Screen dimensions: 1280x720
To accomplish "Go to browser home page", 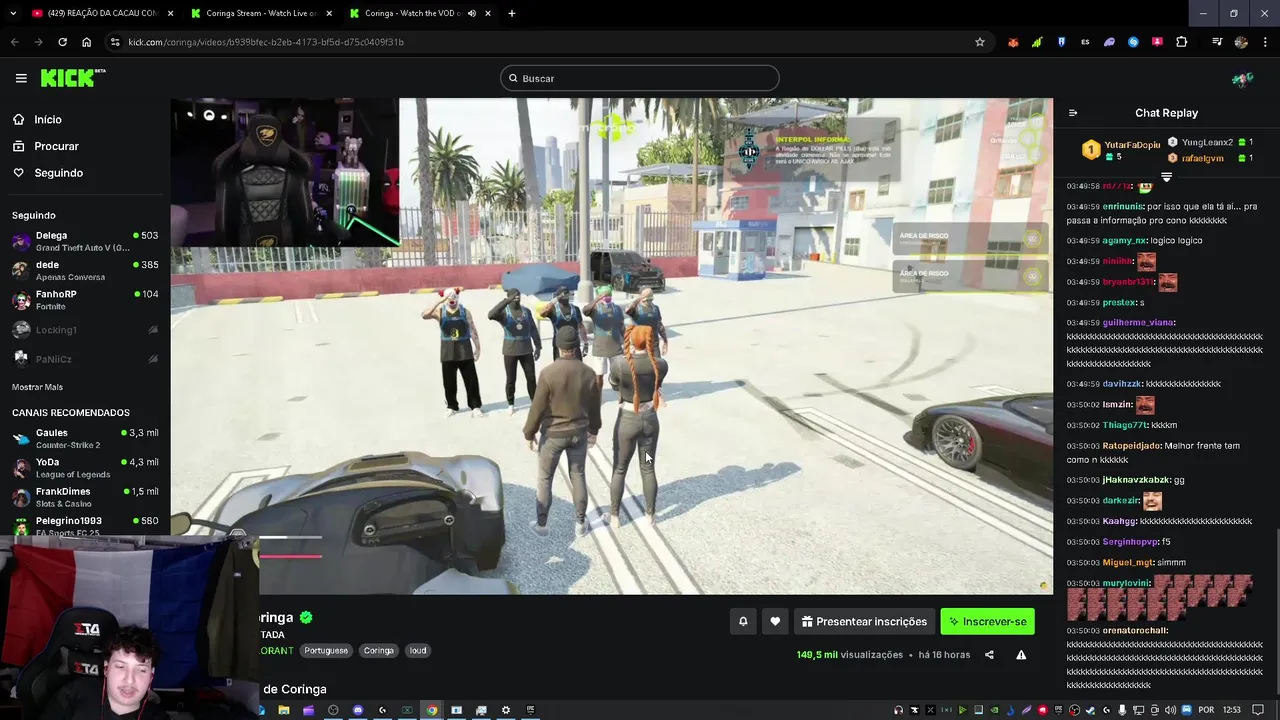I will click(x=86, y=42).
